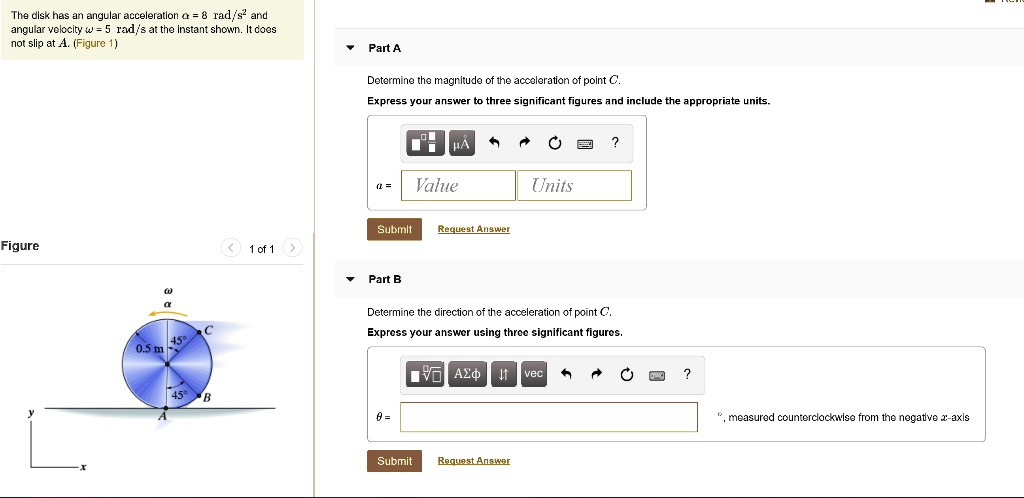The width and height of the screenshot is (1024, 498).
Task: Click the up-down arrows button in Part B
Action: pyautogui.click(x=504, y=375)
